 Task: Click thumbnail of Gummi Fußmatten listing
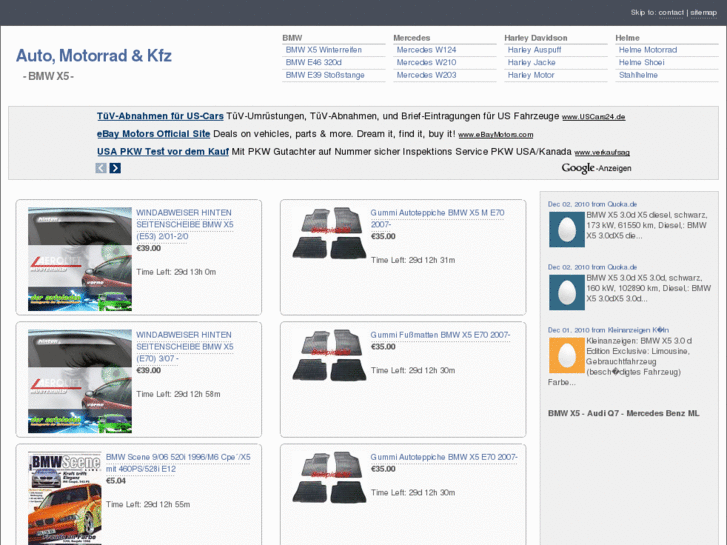(x=329, y=355)
